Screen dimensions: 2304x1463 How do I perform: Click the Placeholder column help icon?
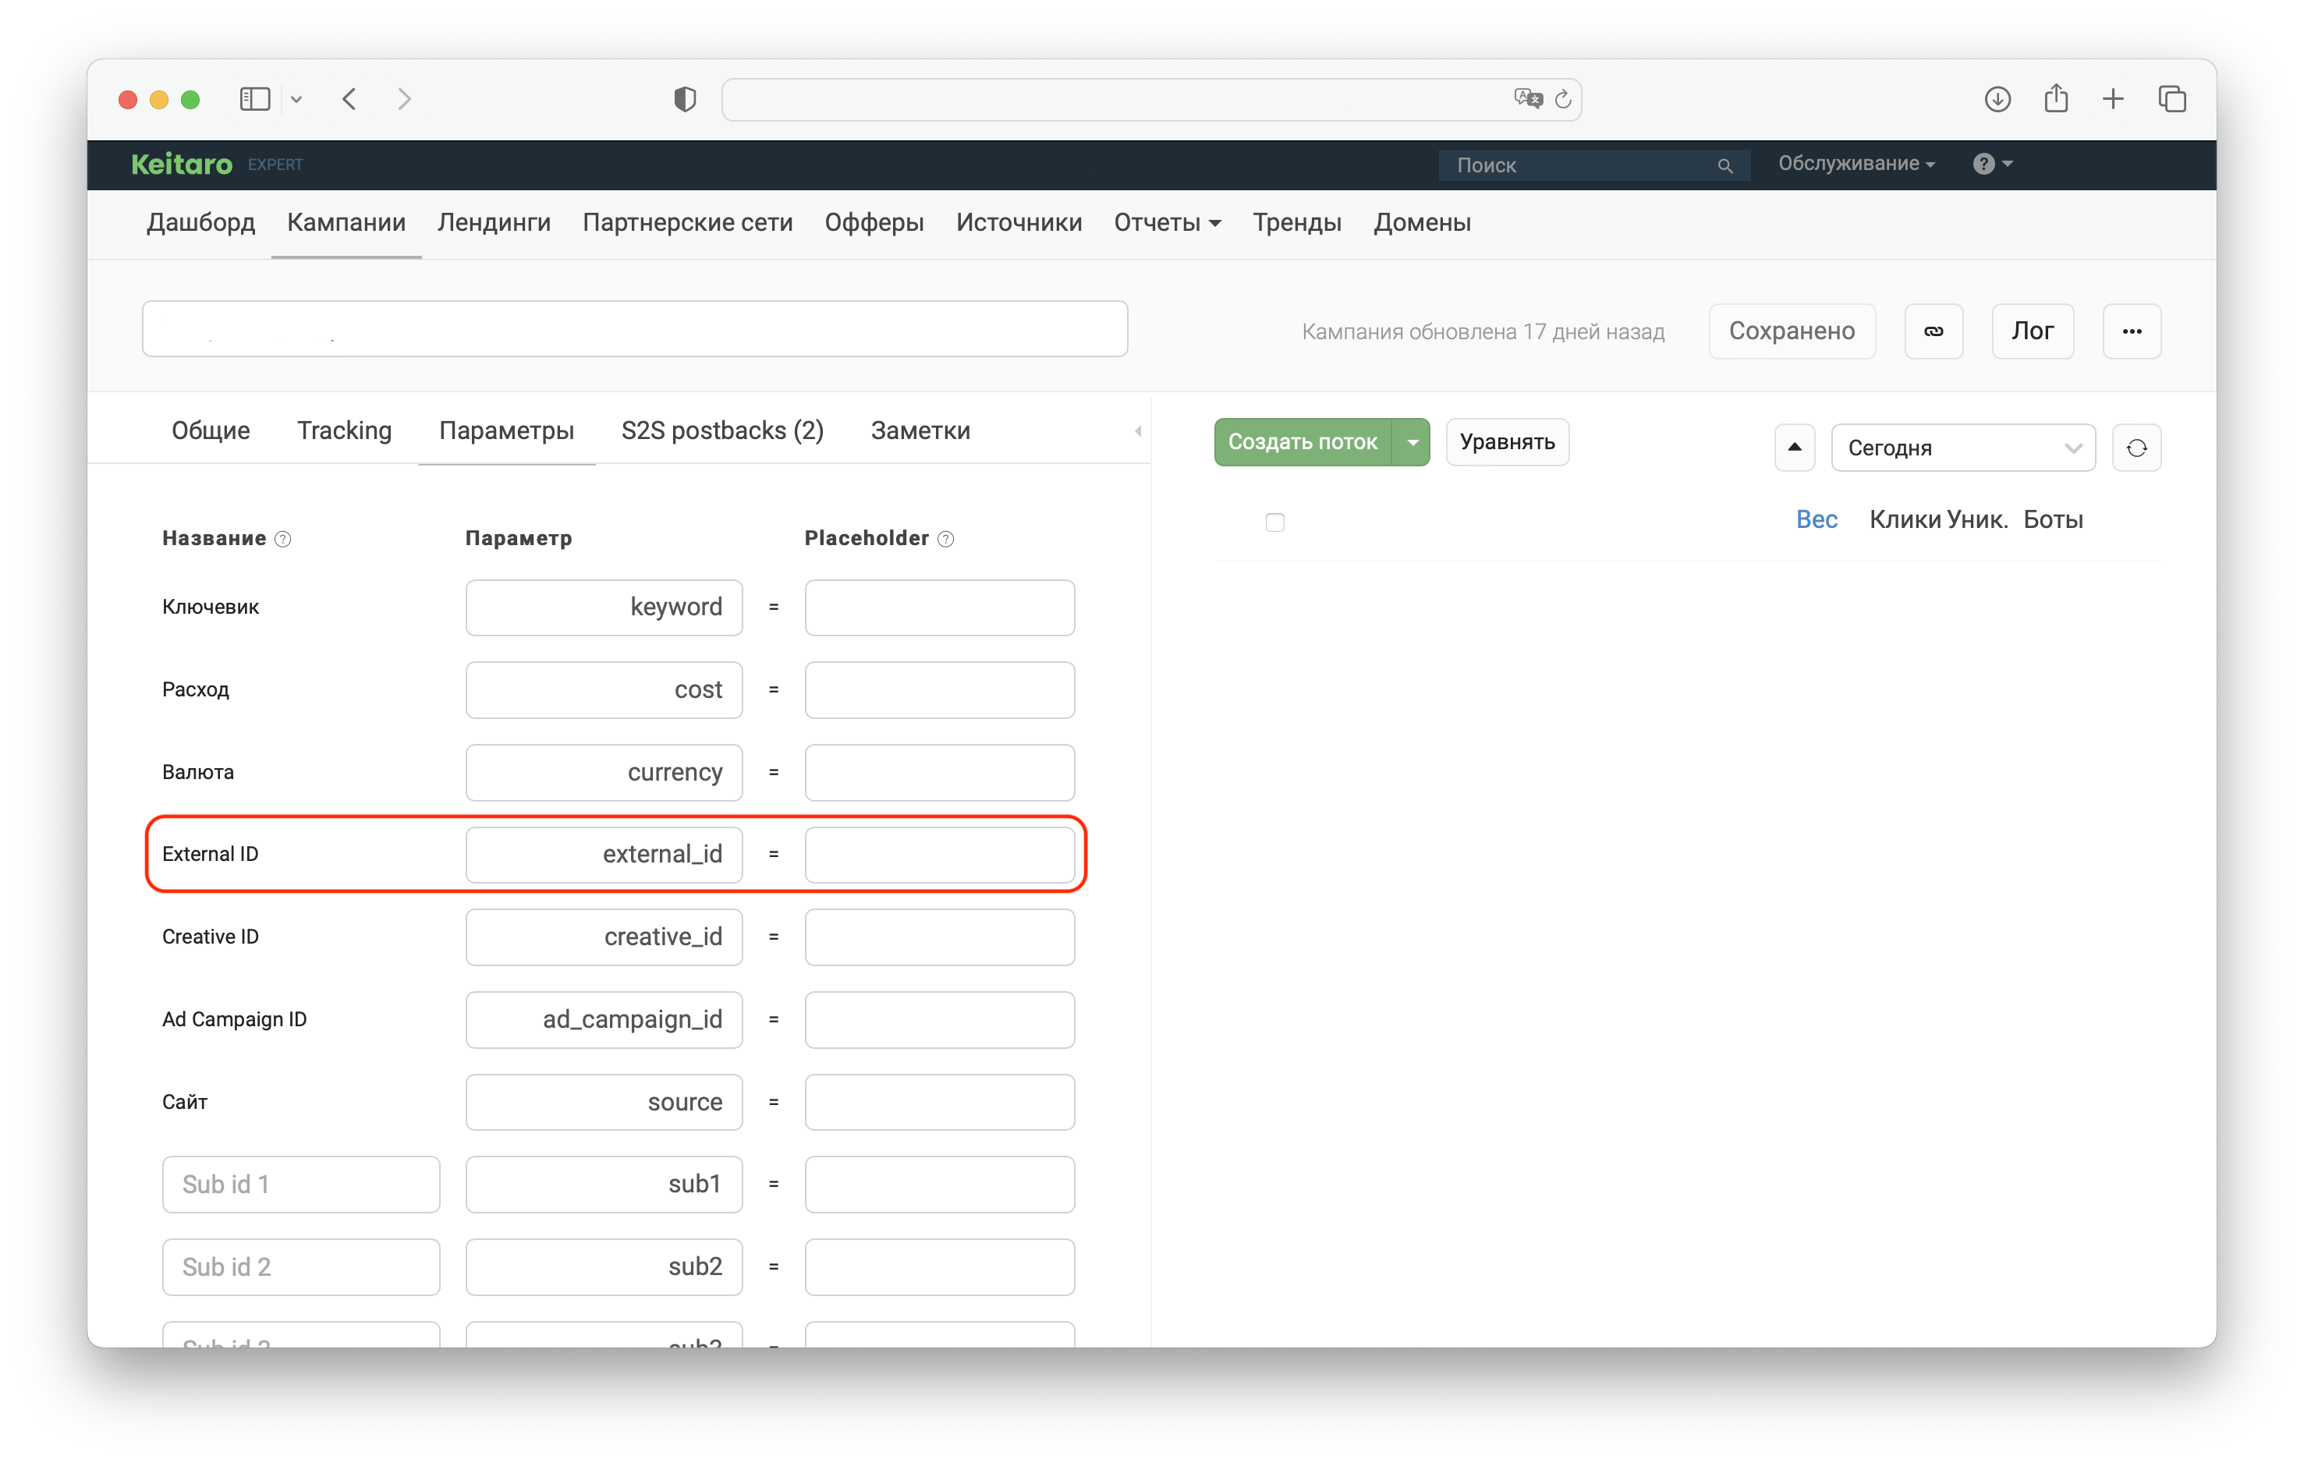pos(946,539)
